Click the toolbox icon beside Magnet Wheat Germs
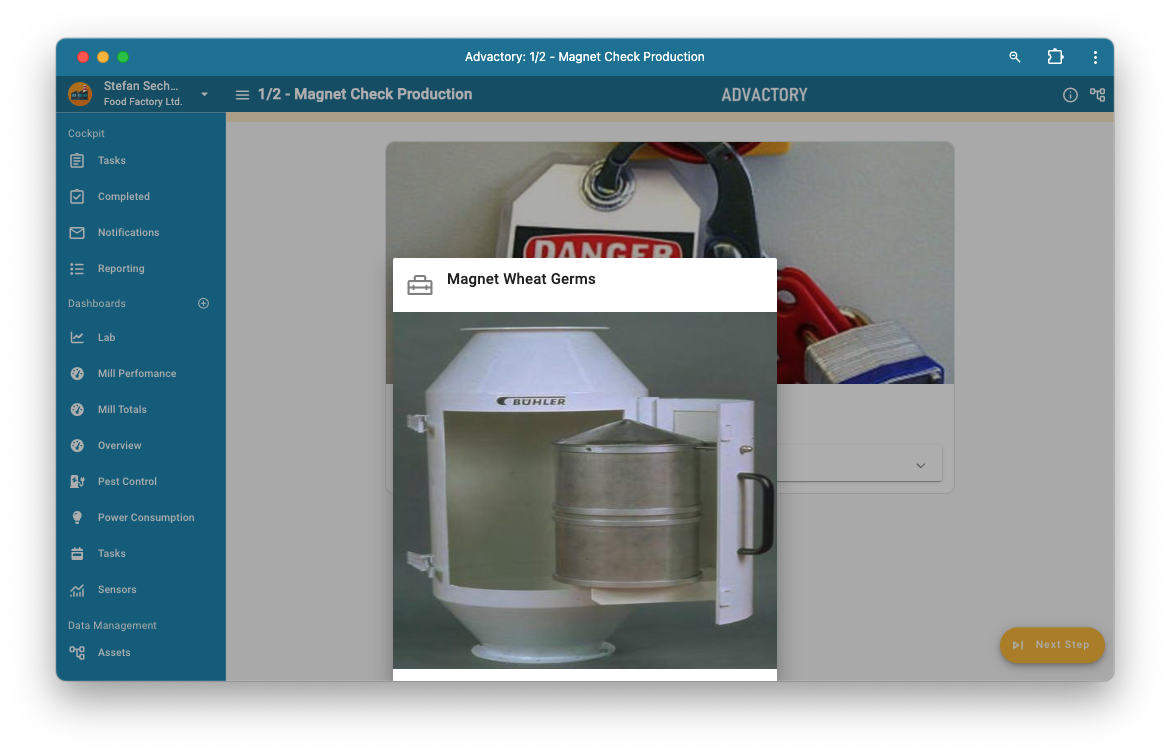This screenshot has width=1170, height=755. pos(420,285)
